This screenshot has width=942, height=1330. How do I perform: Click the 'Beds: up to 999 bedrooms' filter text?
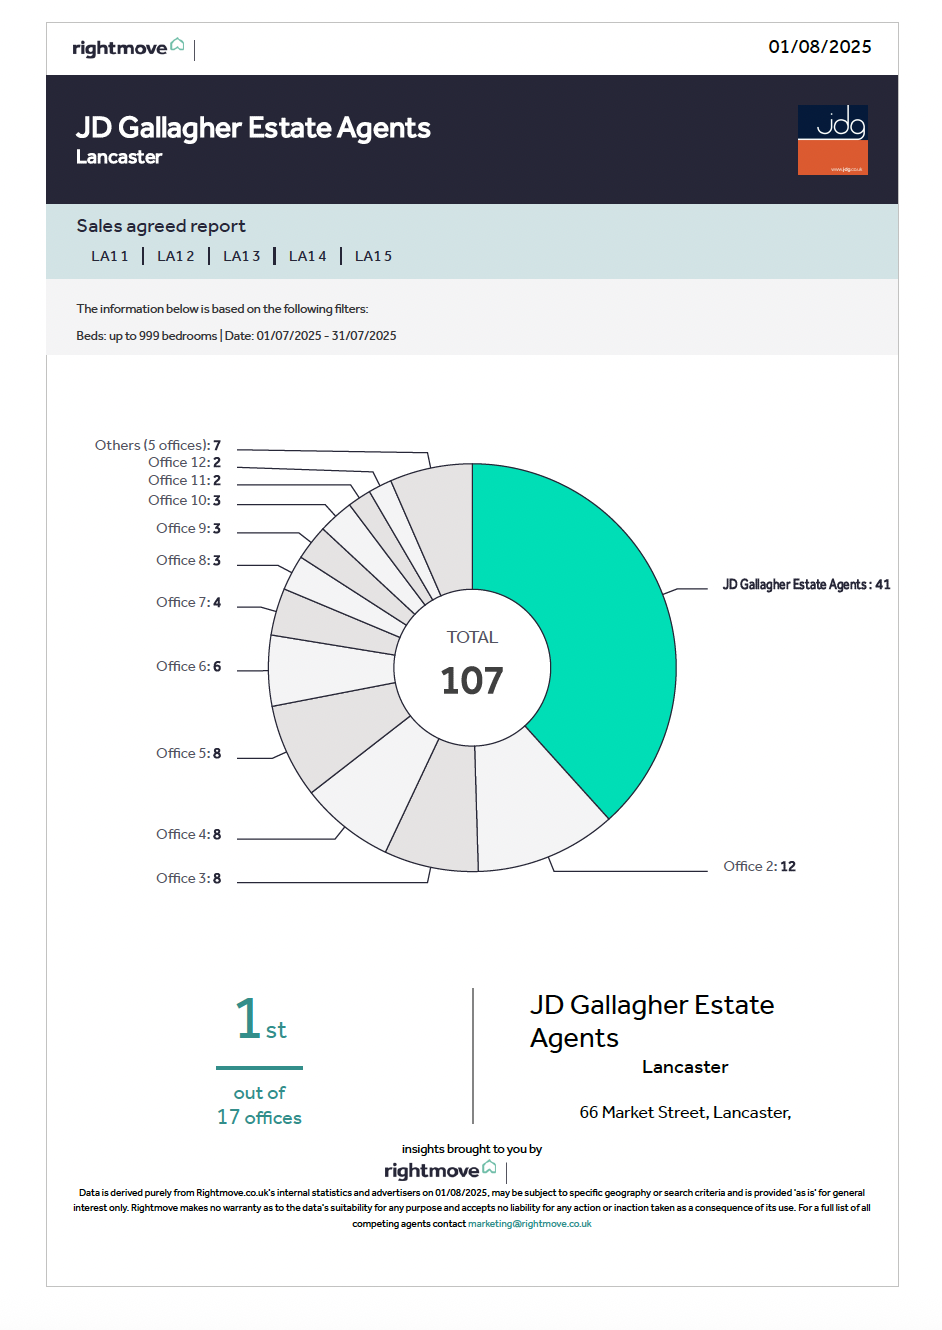147,336
